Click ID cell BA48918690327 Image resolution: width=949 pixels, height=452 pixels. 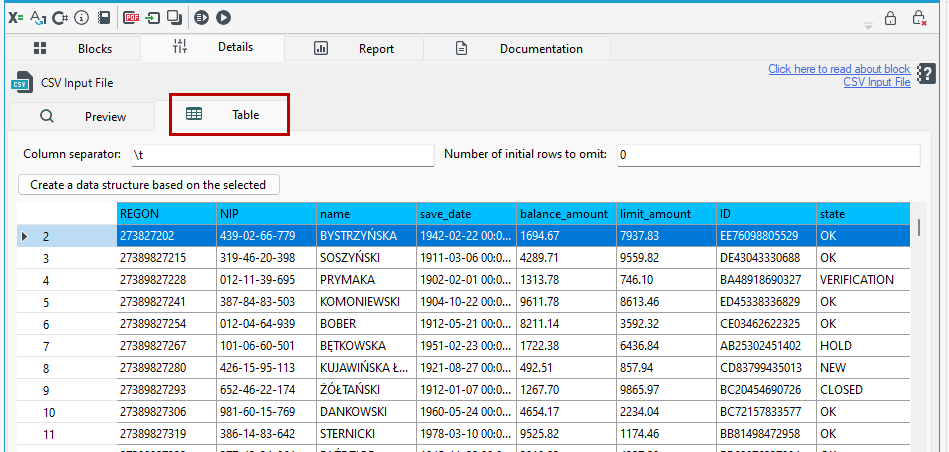pyautogui.click(x=766, y=280)
